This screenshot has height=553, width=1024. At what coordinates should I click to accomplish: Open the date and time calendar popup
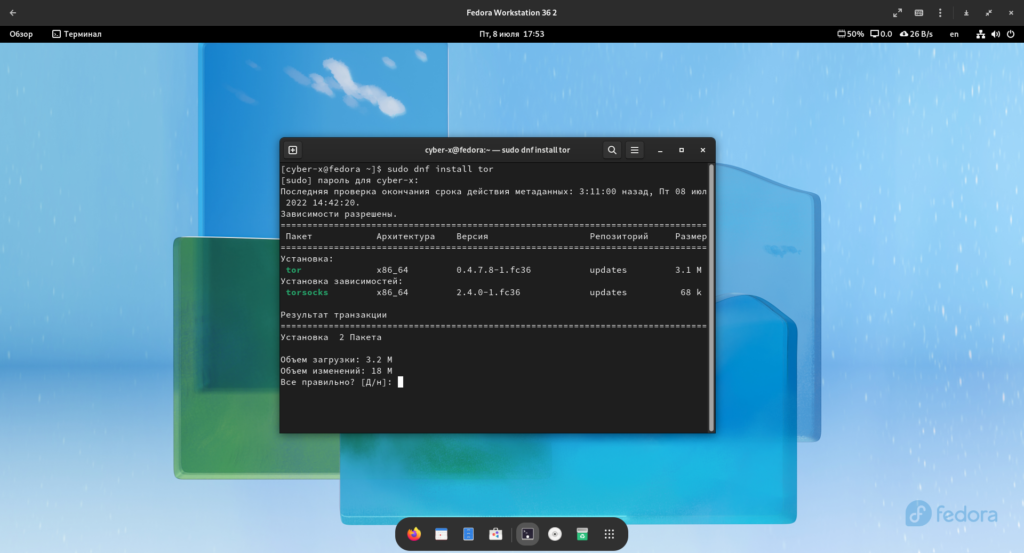point(511,34)
